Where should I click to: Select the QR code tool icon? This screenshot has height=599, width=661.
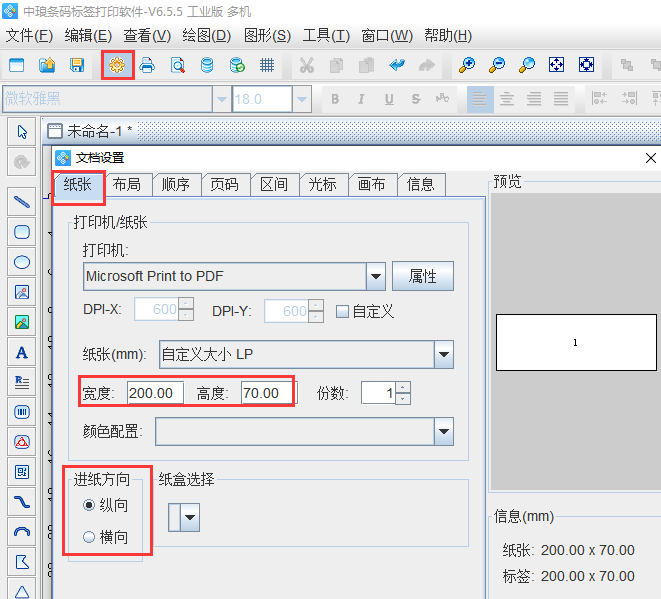22,472
